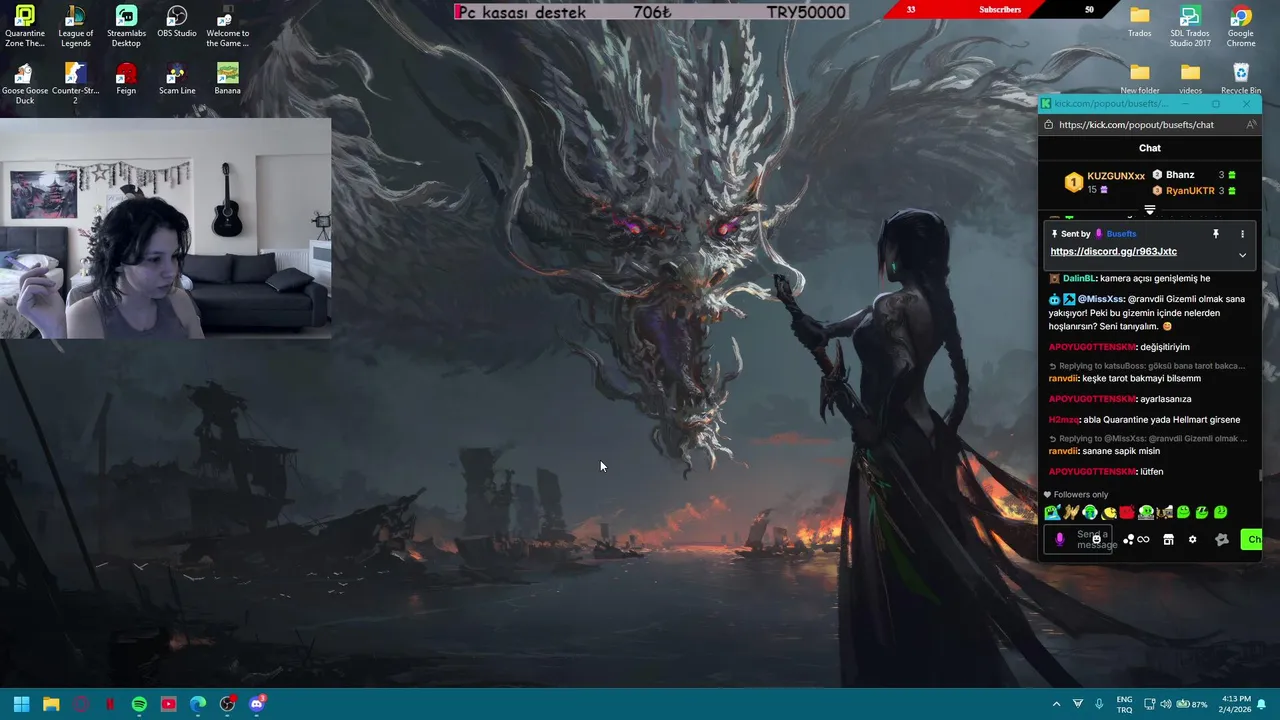Insert the headphones green emote
1280x720 pixels.
point(1090,512)
